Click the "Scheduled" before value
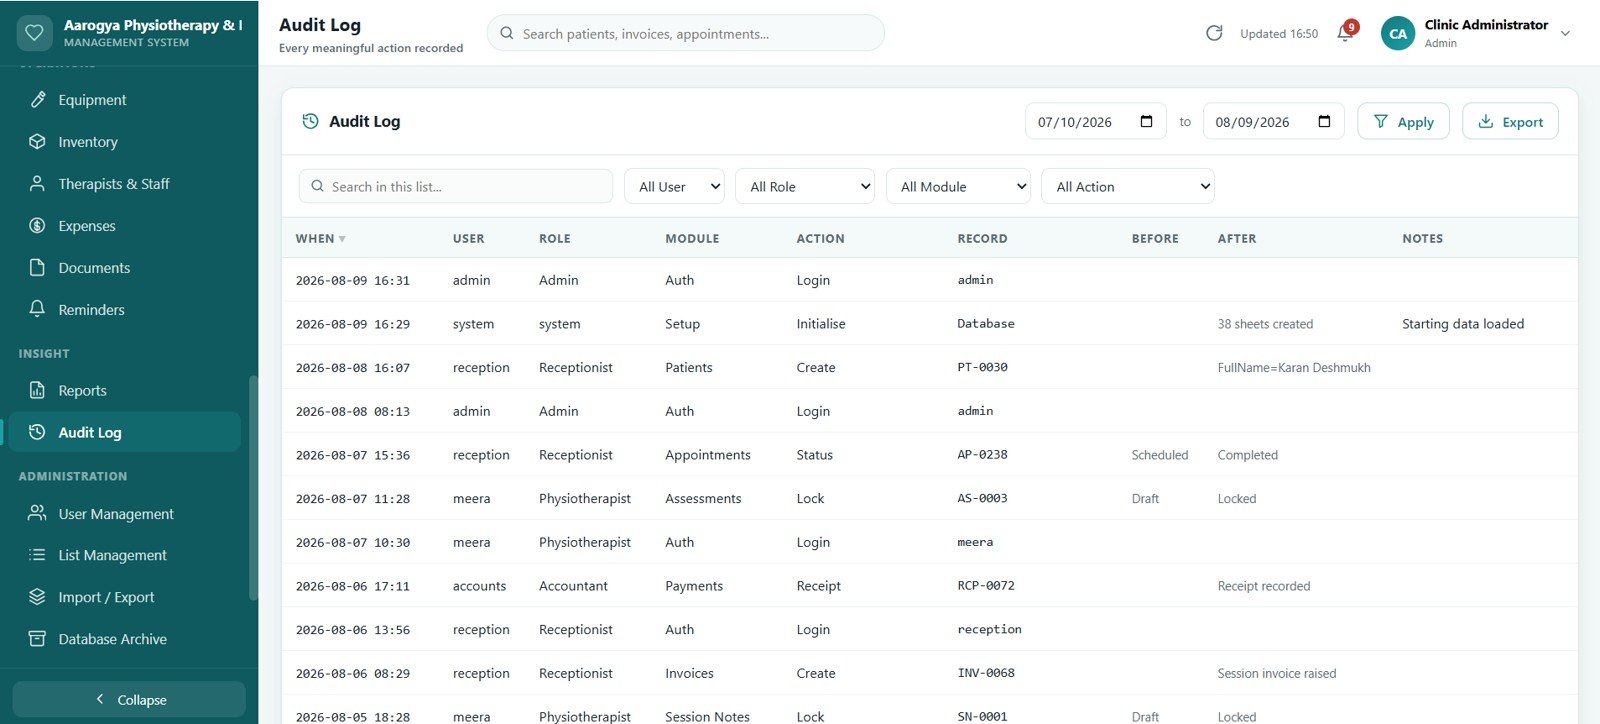The width and height of the screenshot is (1600, 724). pos(1160,455)
